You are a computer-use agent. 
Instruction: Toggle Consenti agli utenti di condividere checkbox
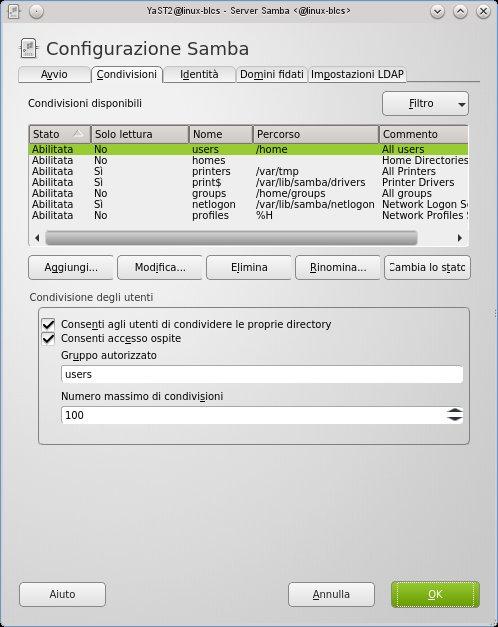click(x=48, y=324)
